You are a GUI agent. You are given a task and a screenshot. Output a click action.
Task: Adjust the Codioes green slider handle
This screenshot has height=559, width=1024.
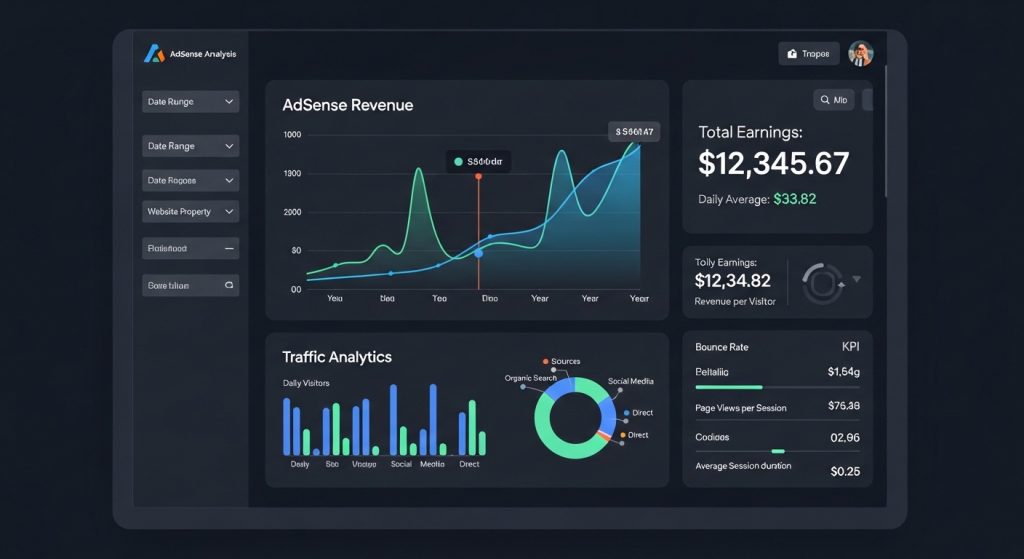point(778,451)
